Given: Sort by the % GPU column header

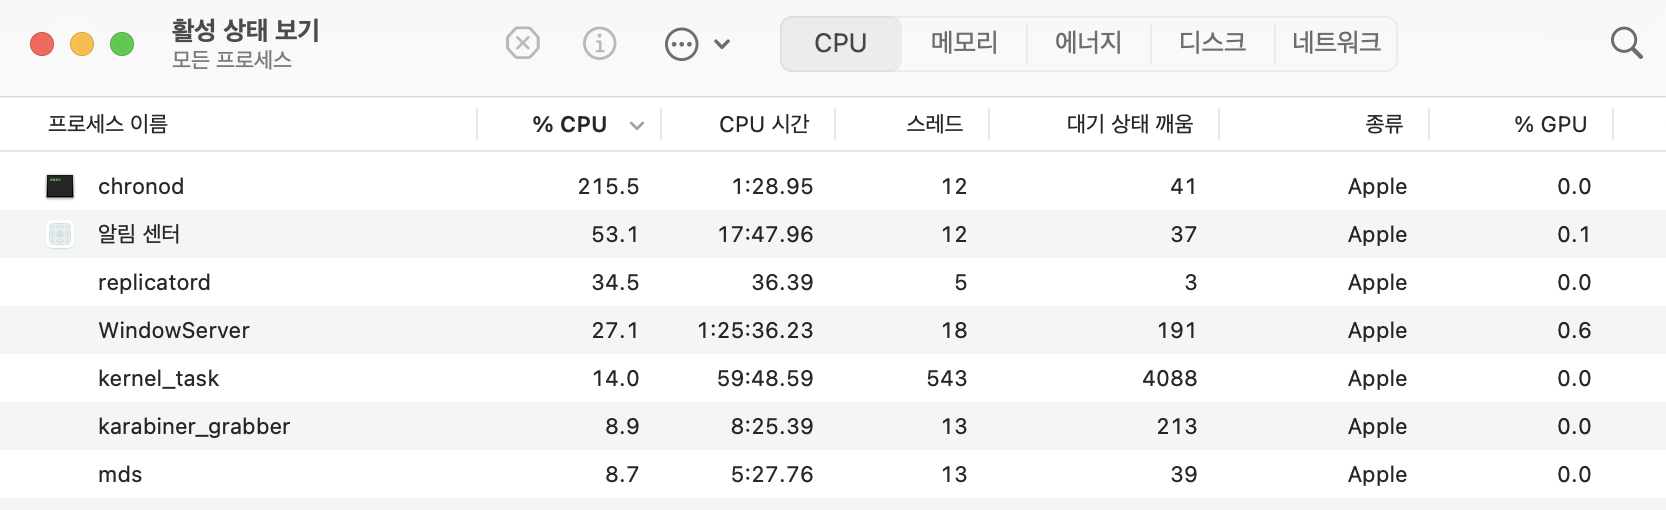Looking at the screenshot, I should 1550,124.
